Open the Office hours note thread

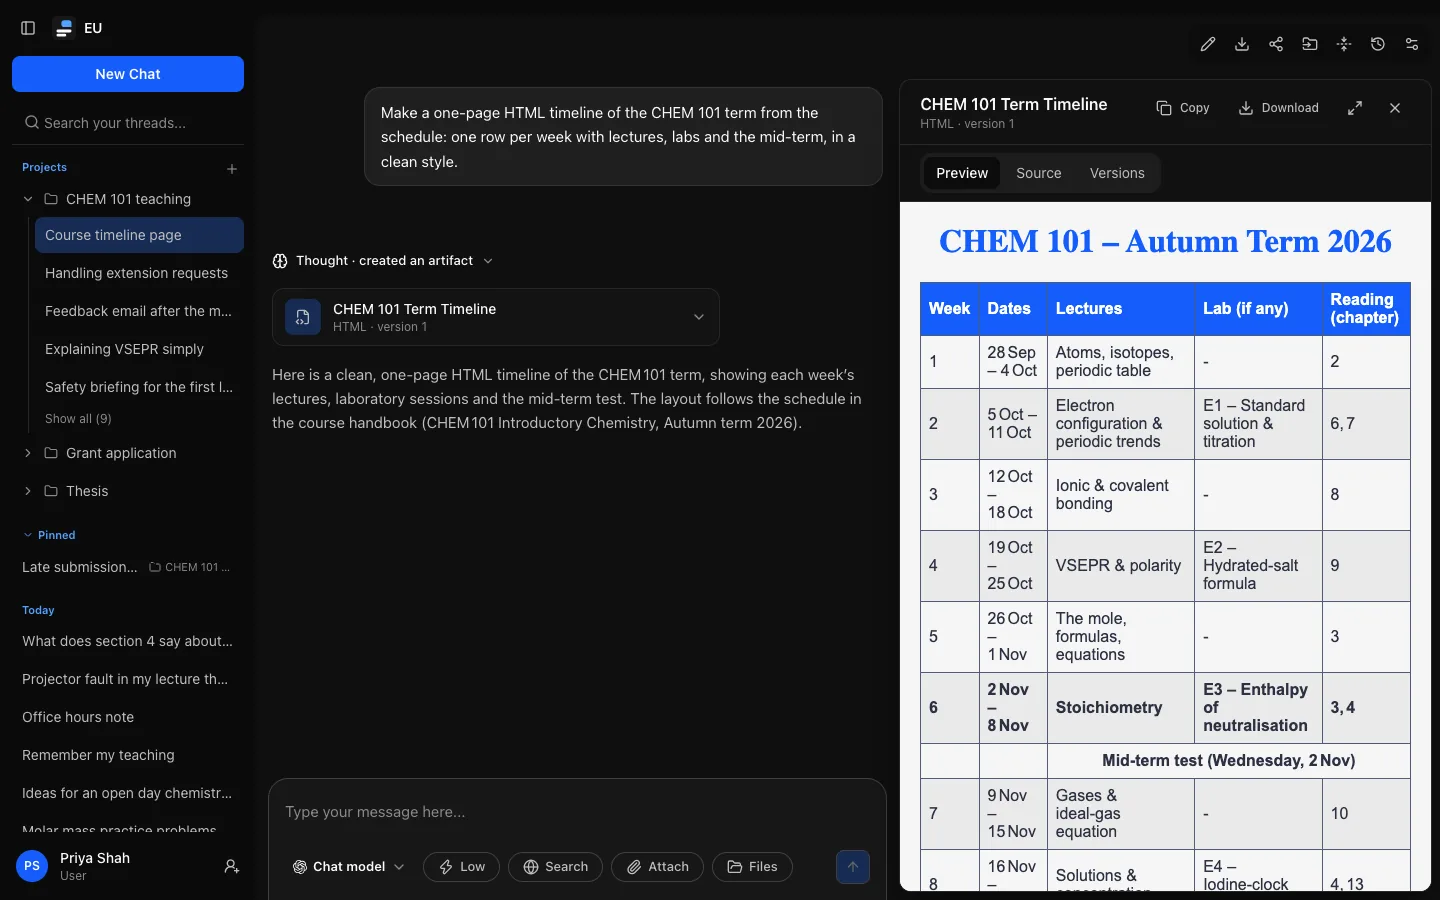point(128,717)
